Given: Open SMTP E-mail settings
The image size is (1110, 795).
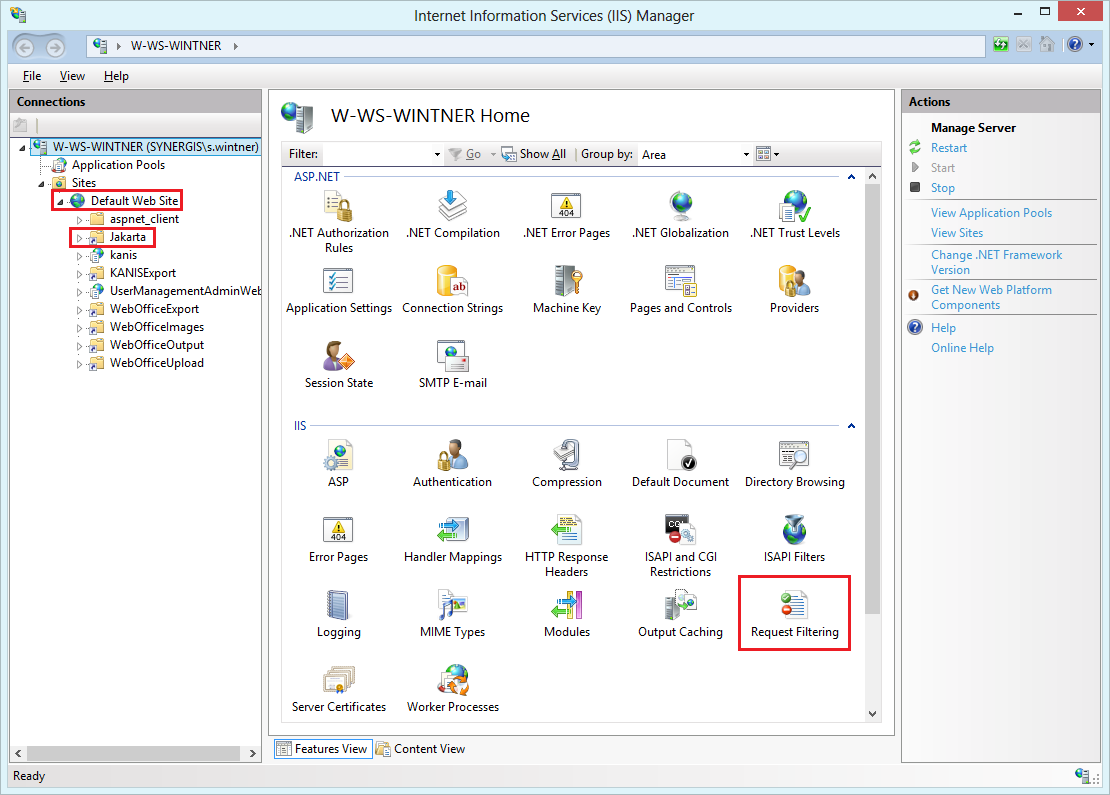Looking at the screenshot, I should pyautogui.click(x=452, y=363).
